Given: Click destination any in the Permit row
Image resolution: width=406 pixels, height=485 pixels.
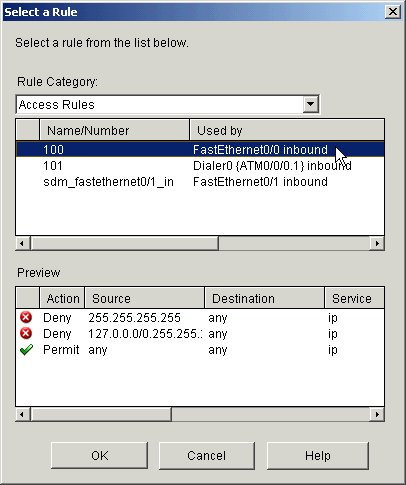Looking at the screenshot, I should pos(218,350).
